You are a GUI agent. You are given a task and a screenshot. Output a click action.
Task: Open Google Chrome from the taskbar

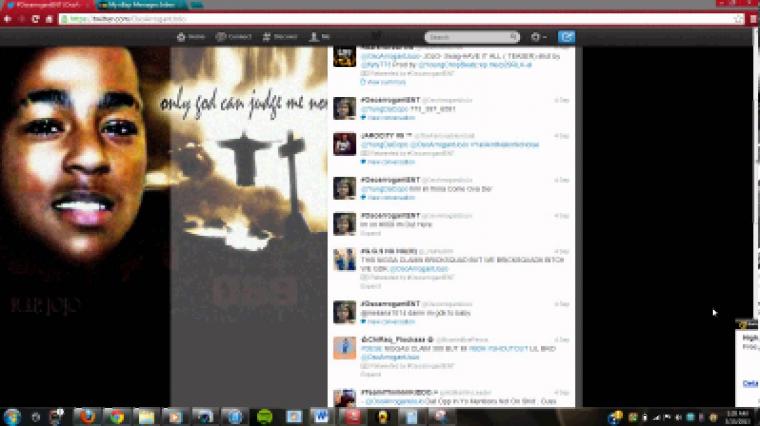[x=117, y=416]
